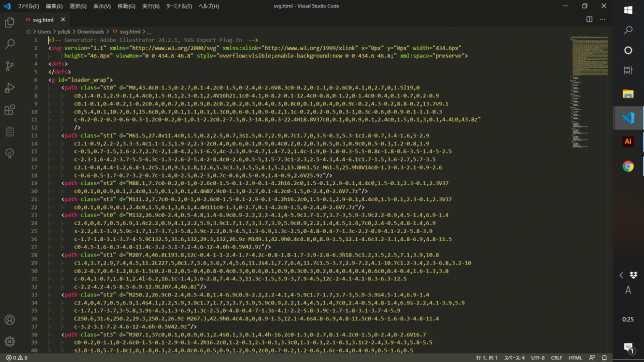The height and width of the screenshot is (362, 644).
Task: Change the CRLF end of line setting
Action: [x=556, y=358]
